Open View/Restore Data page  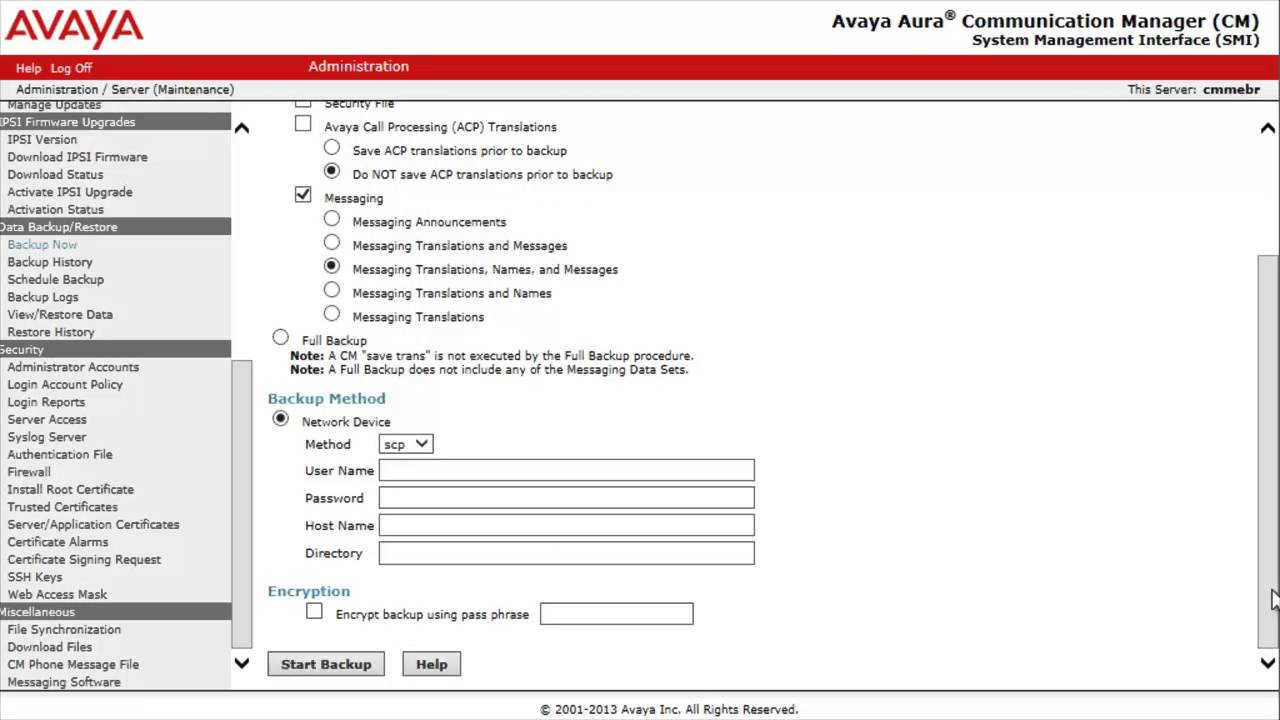[60, 315]
